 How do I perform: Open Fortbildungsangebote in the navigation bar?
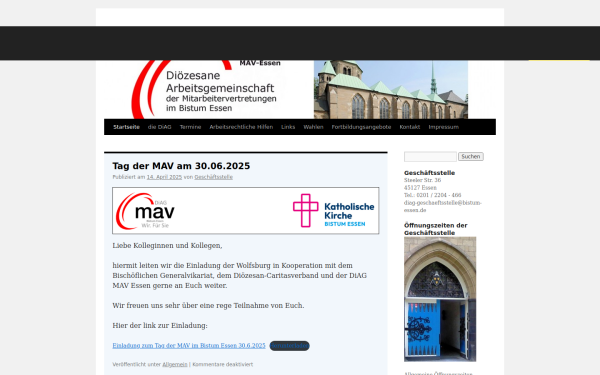click(361, 127)
